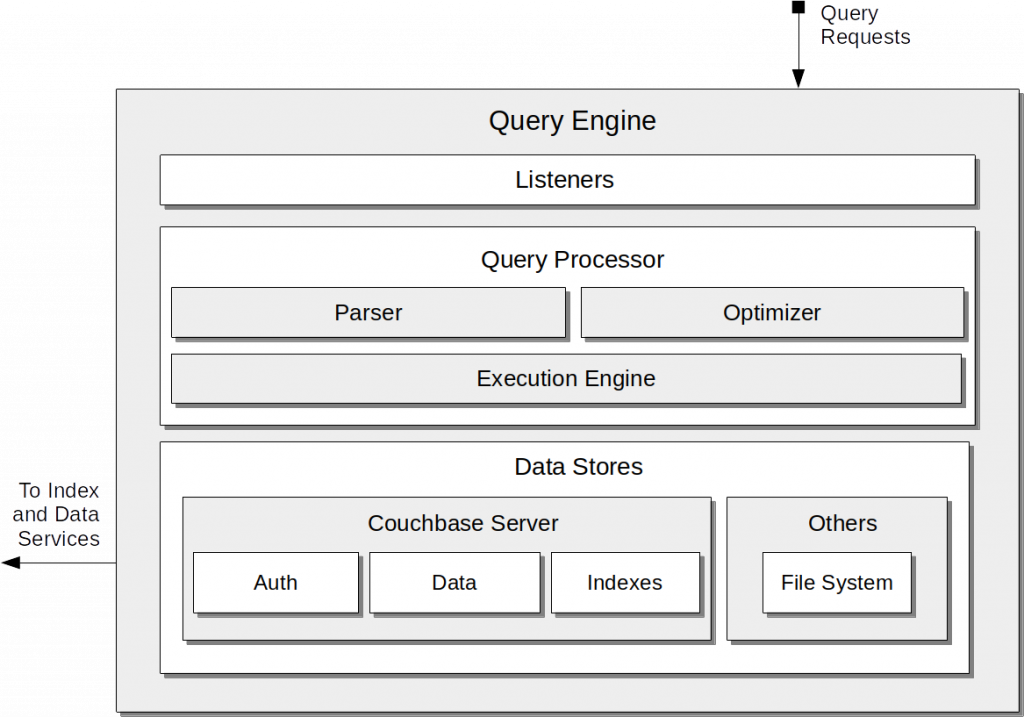Click the Others label
The width and height of the screenshot is (1024, 717).
pos(842,523)
